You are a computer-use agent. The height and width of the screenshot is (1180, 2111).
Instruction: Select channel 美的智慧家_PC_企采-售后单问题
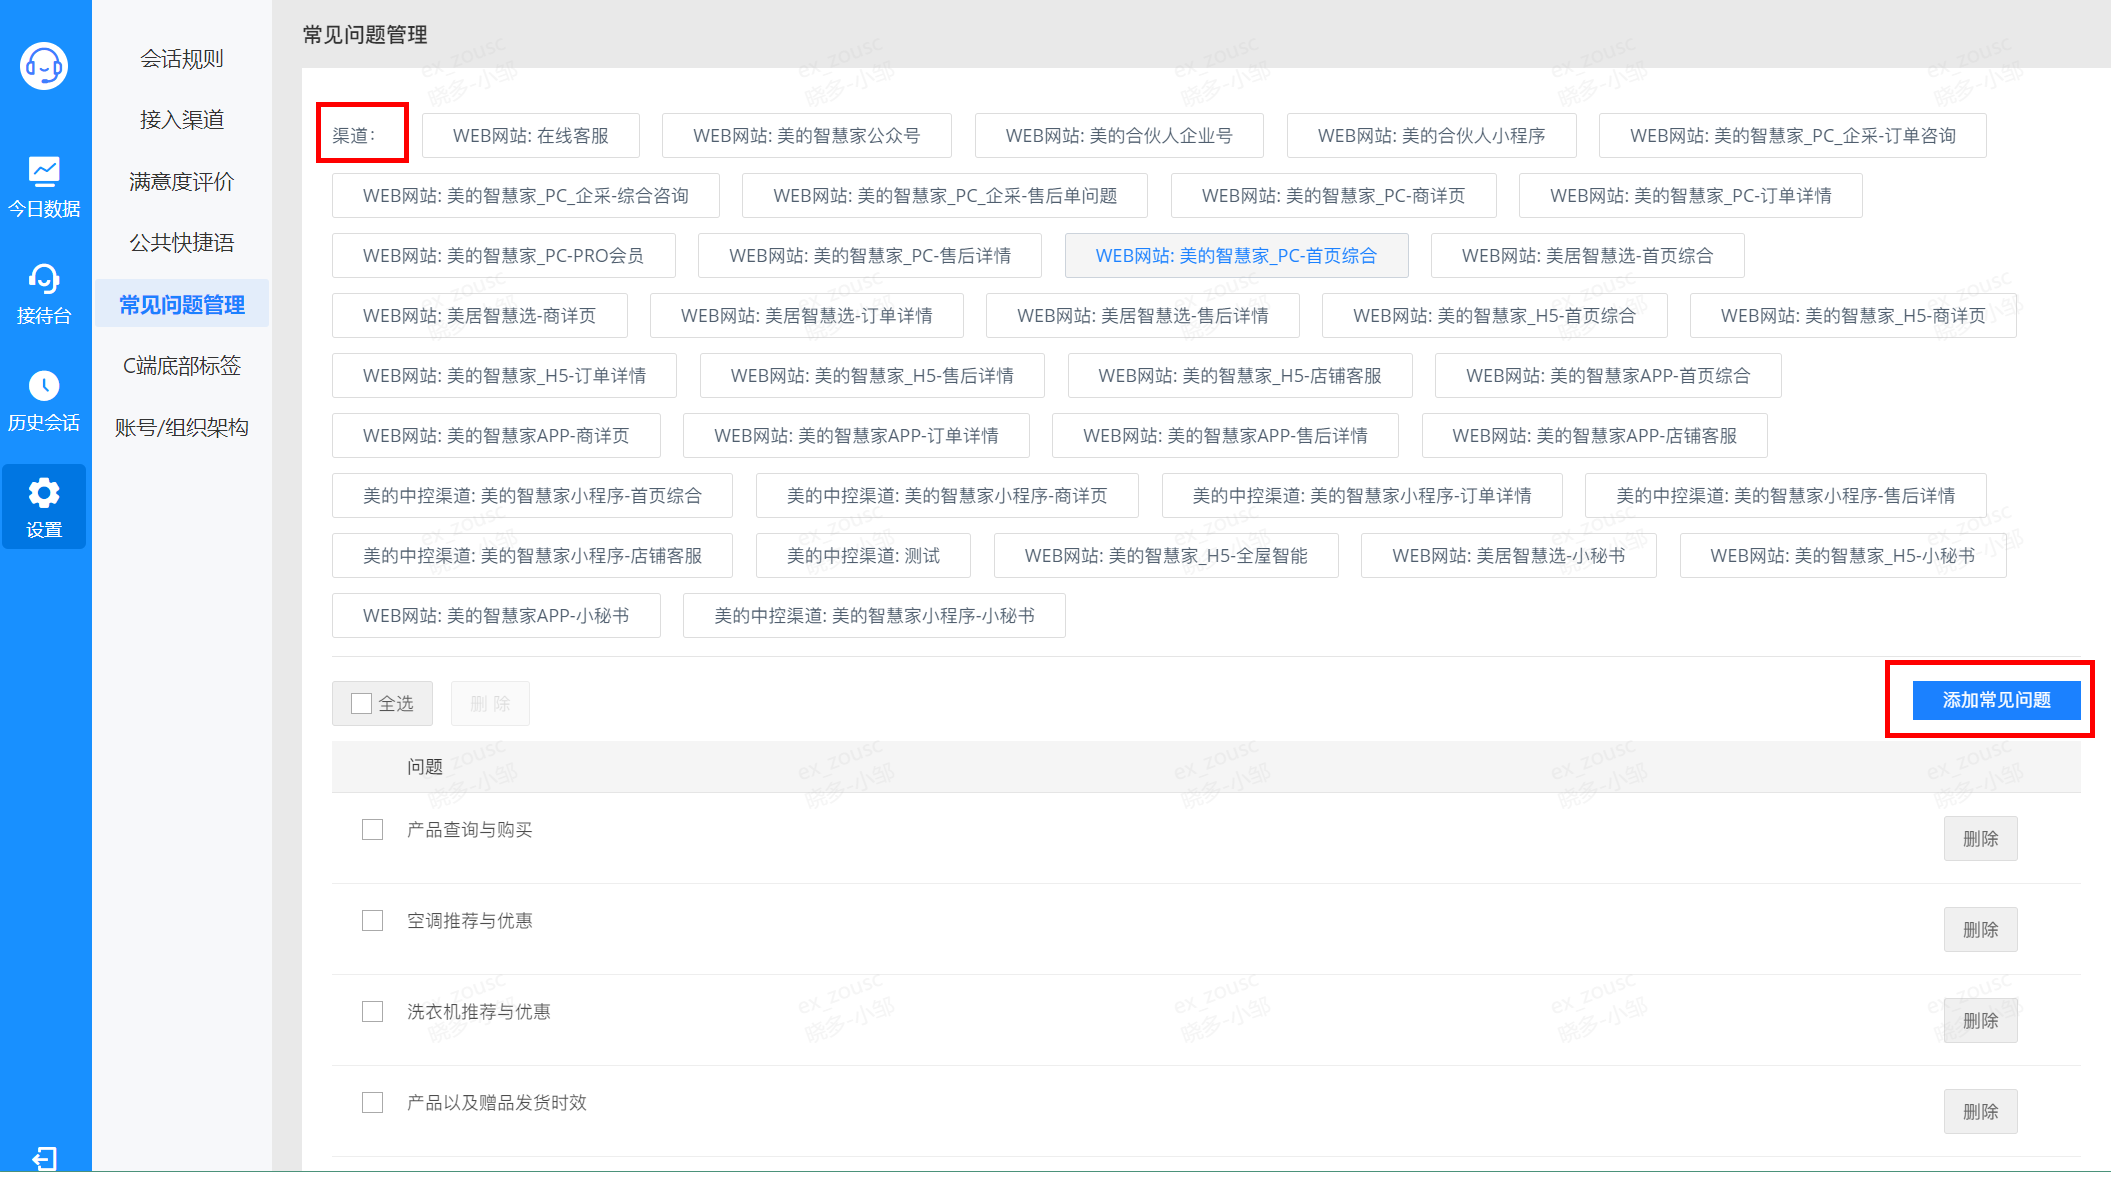coord(945,196)
